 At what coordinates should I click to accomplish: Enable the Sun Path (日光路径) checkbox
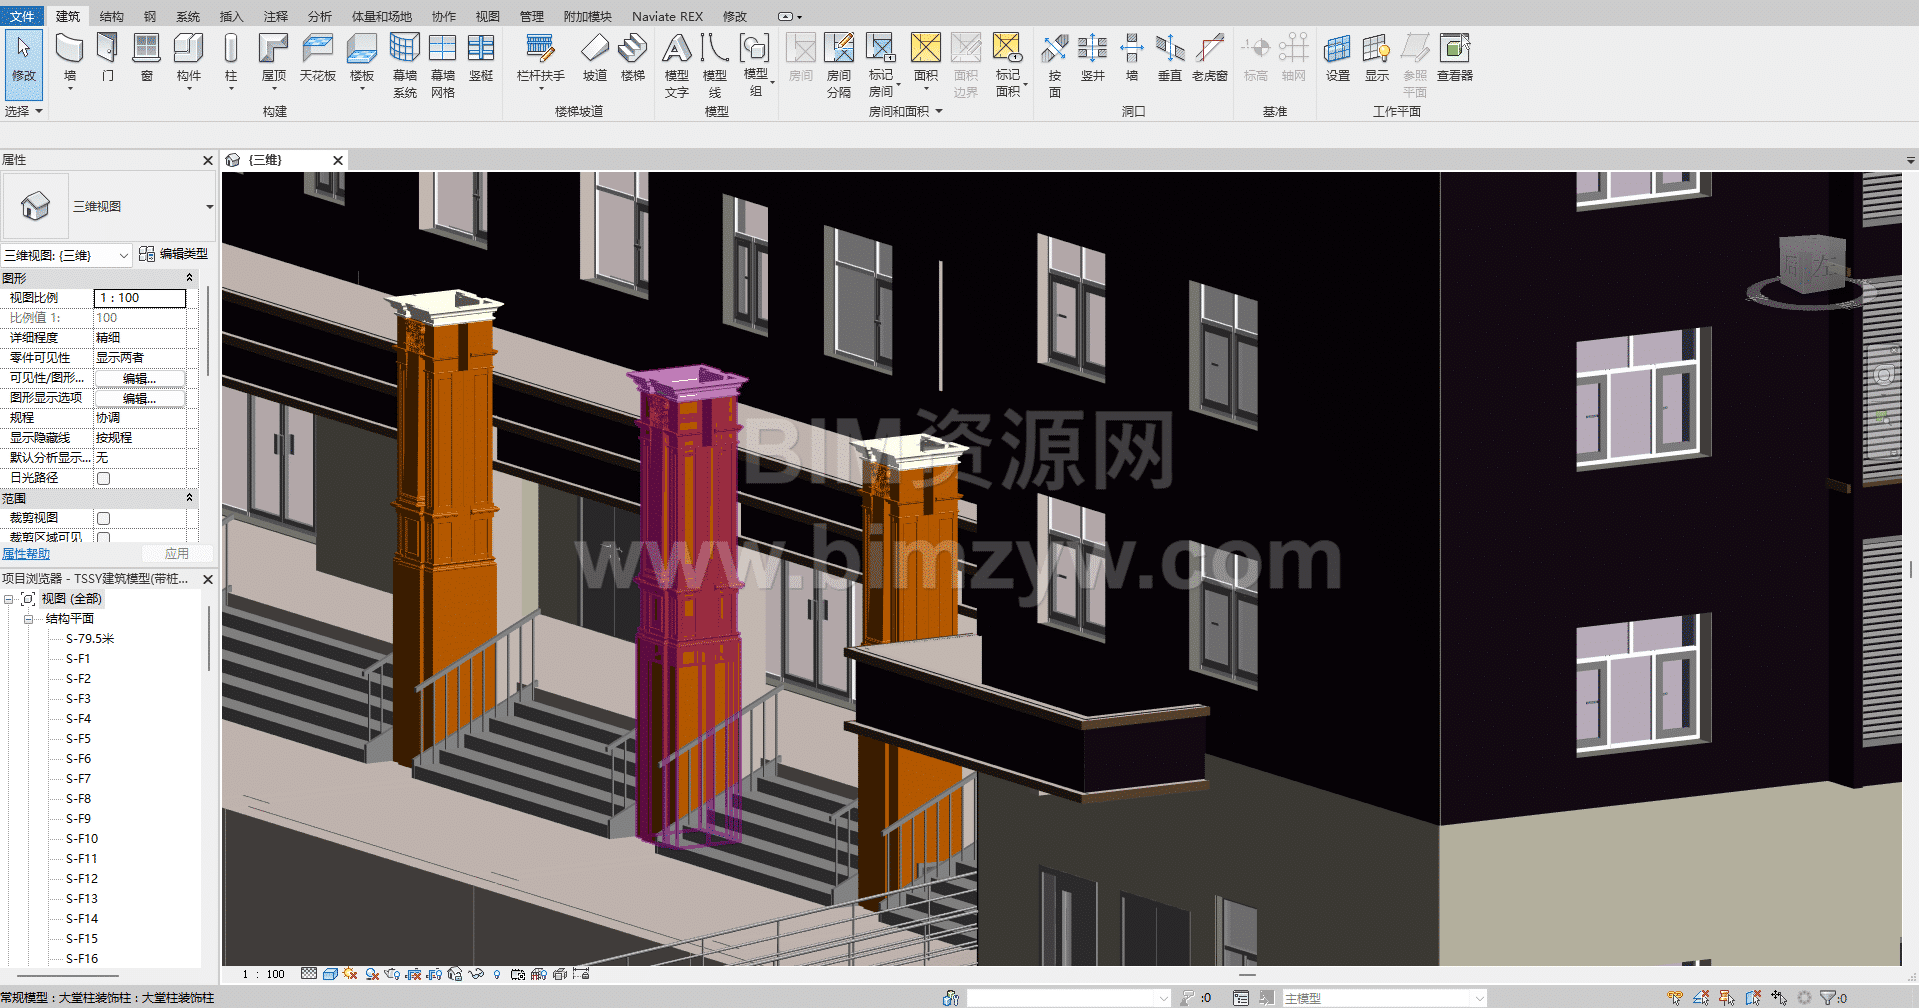click(103, 478)
